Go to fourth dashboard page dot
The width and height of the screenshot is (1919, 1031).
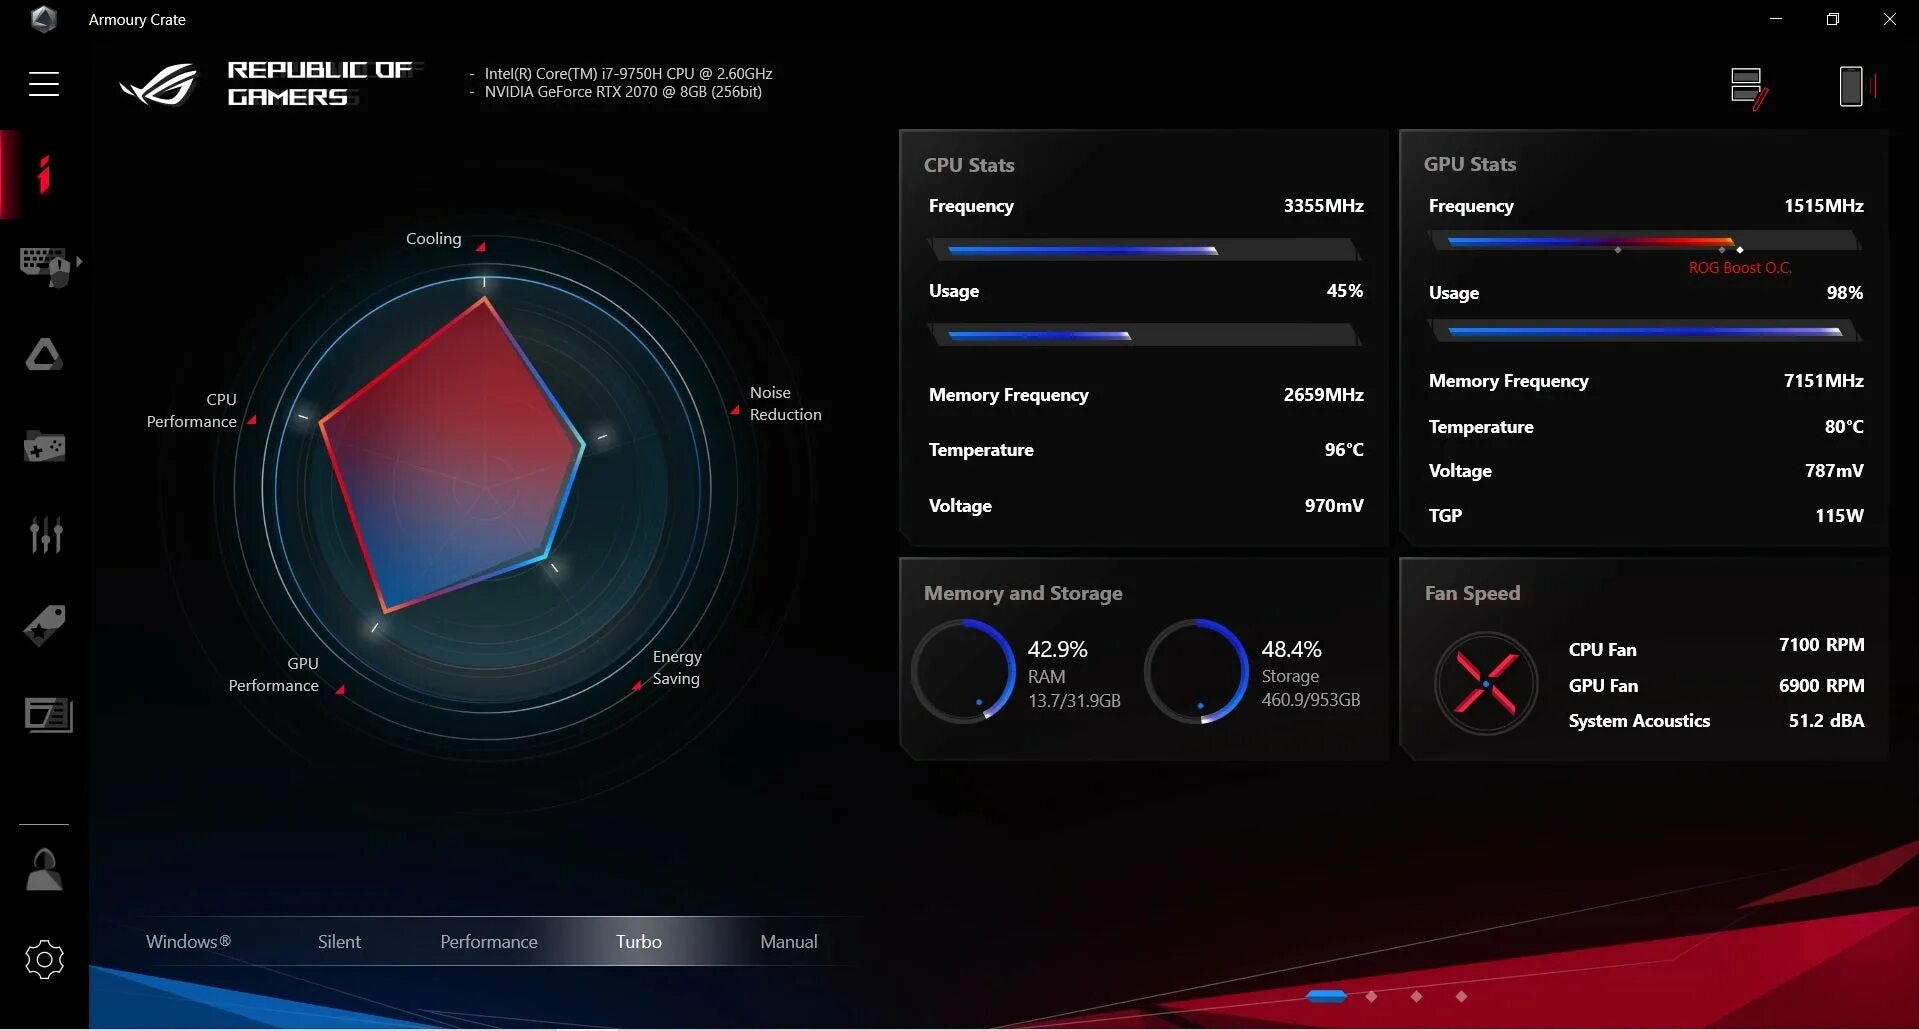(1461, 996)
